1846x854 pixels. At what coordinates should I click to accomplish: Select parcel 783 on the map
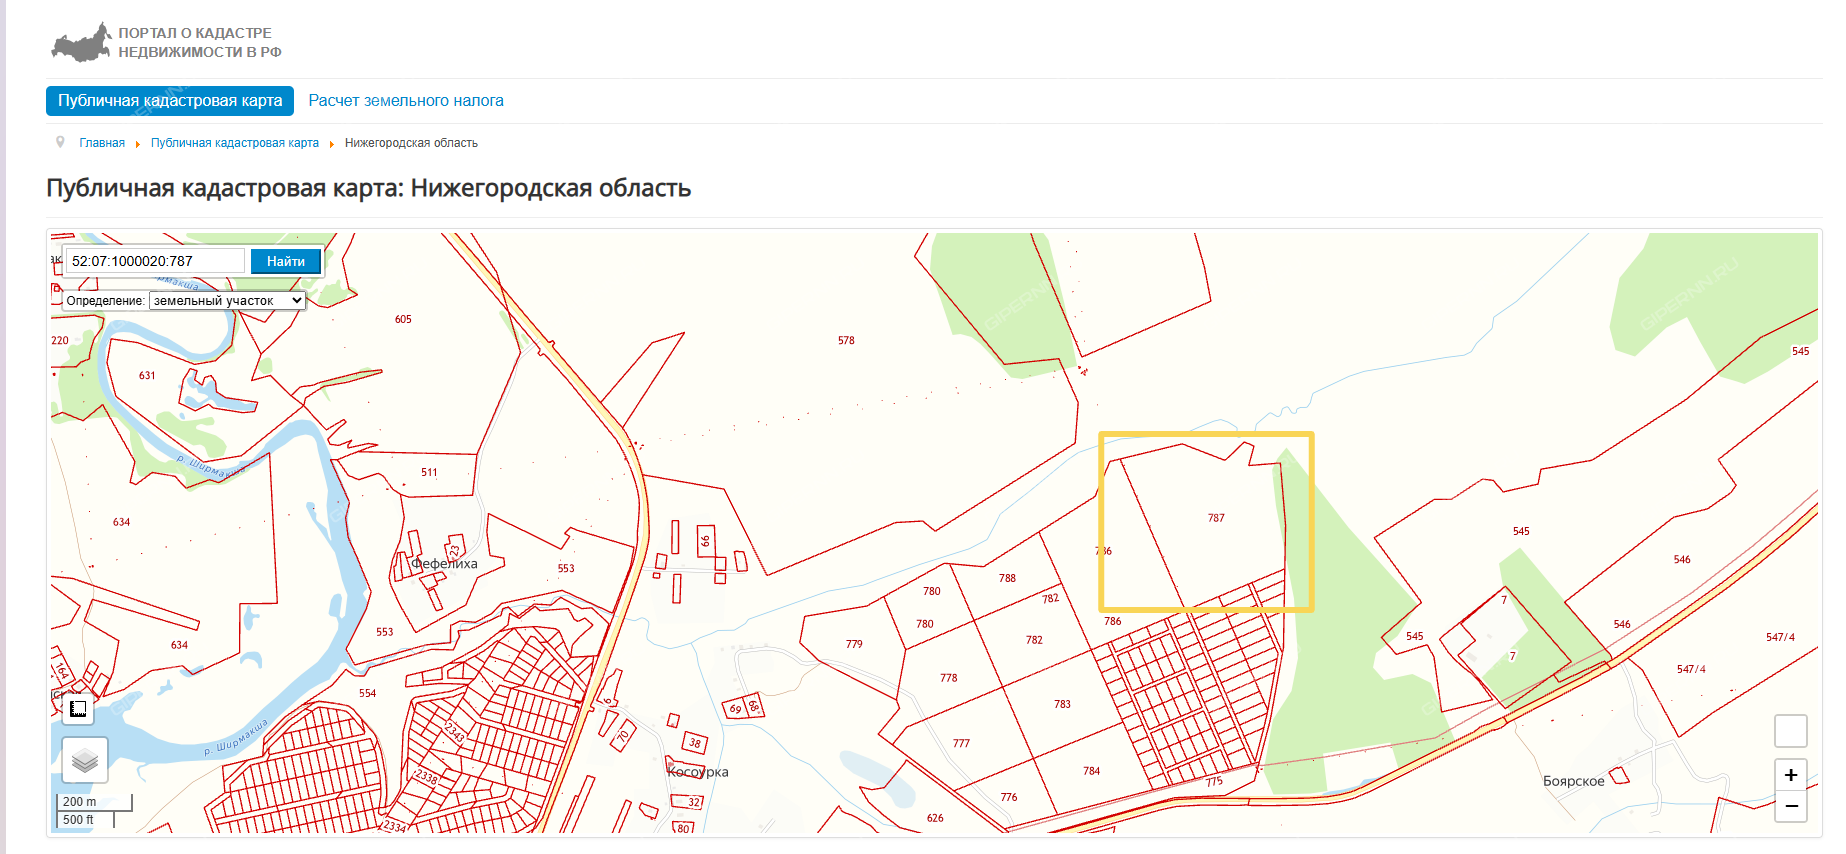coord(1062,704)
